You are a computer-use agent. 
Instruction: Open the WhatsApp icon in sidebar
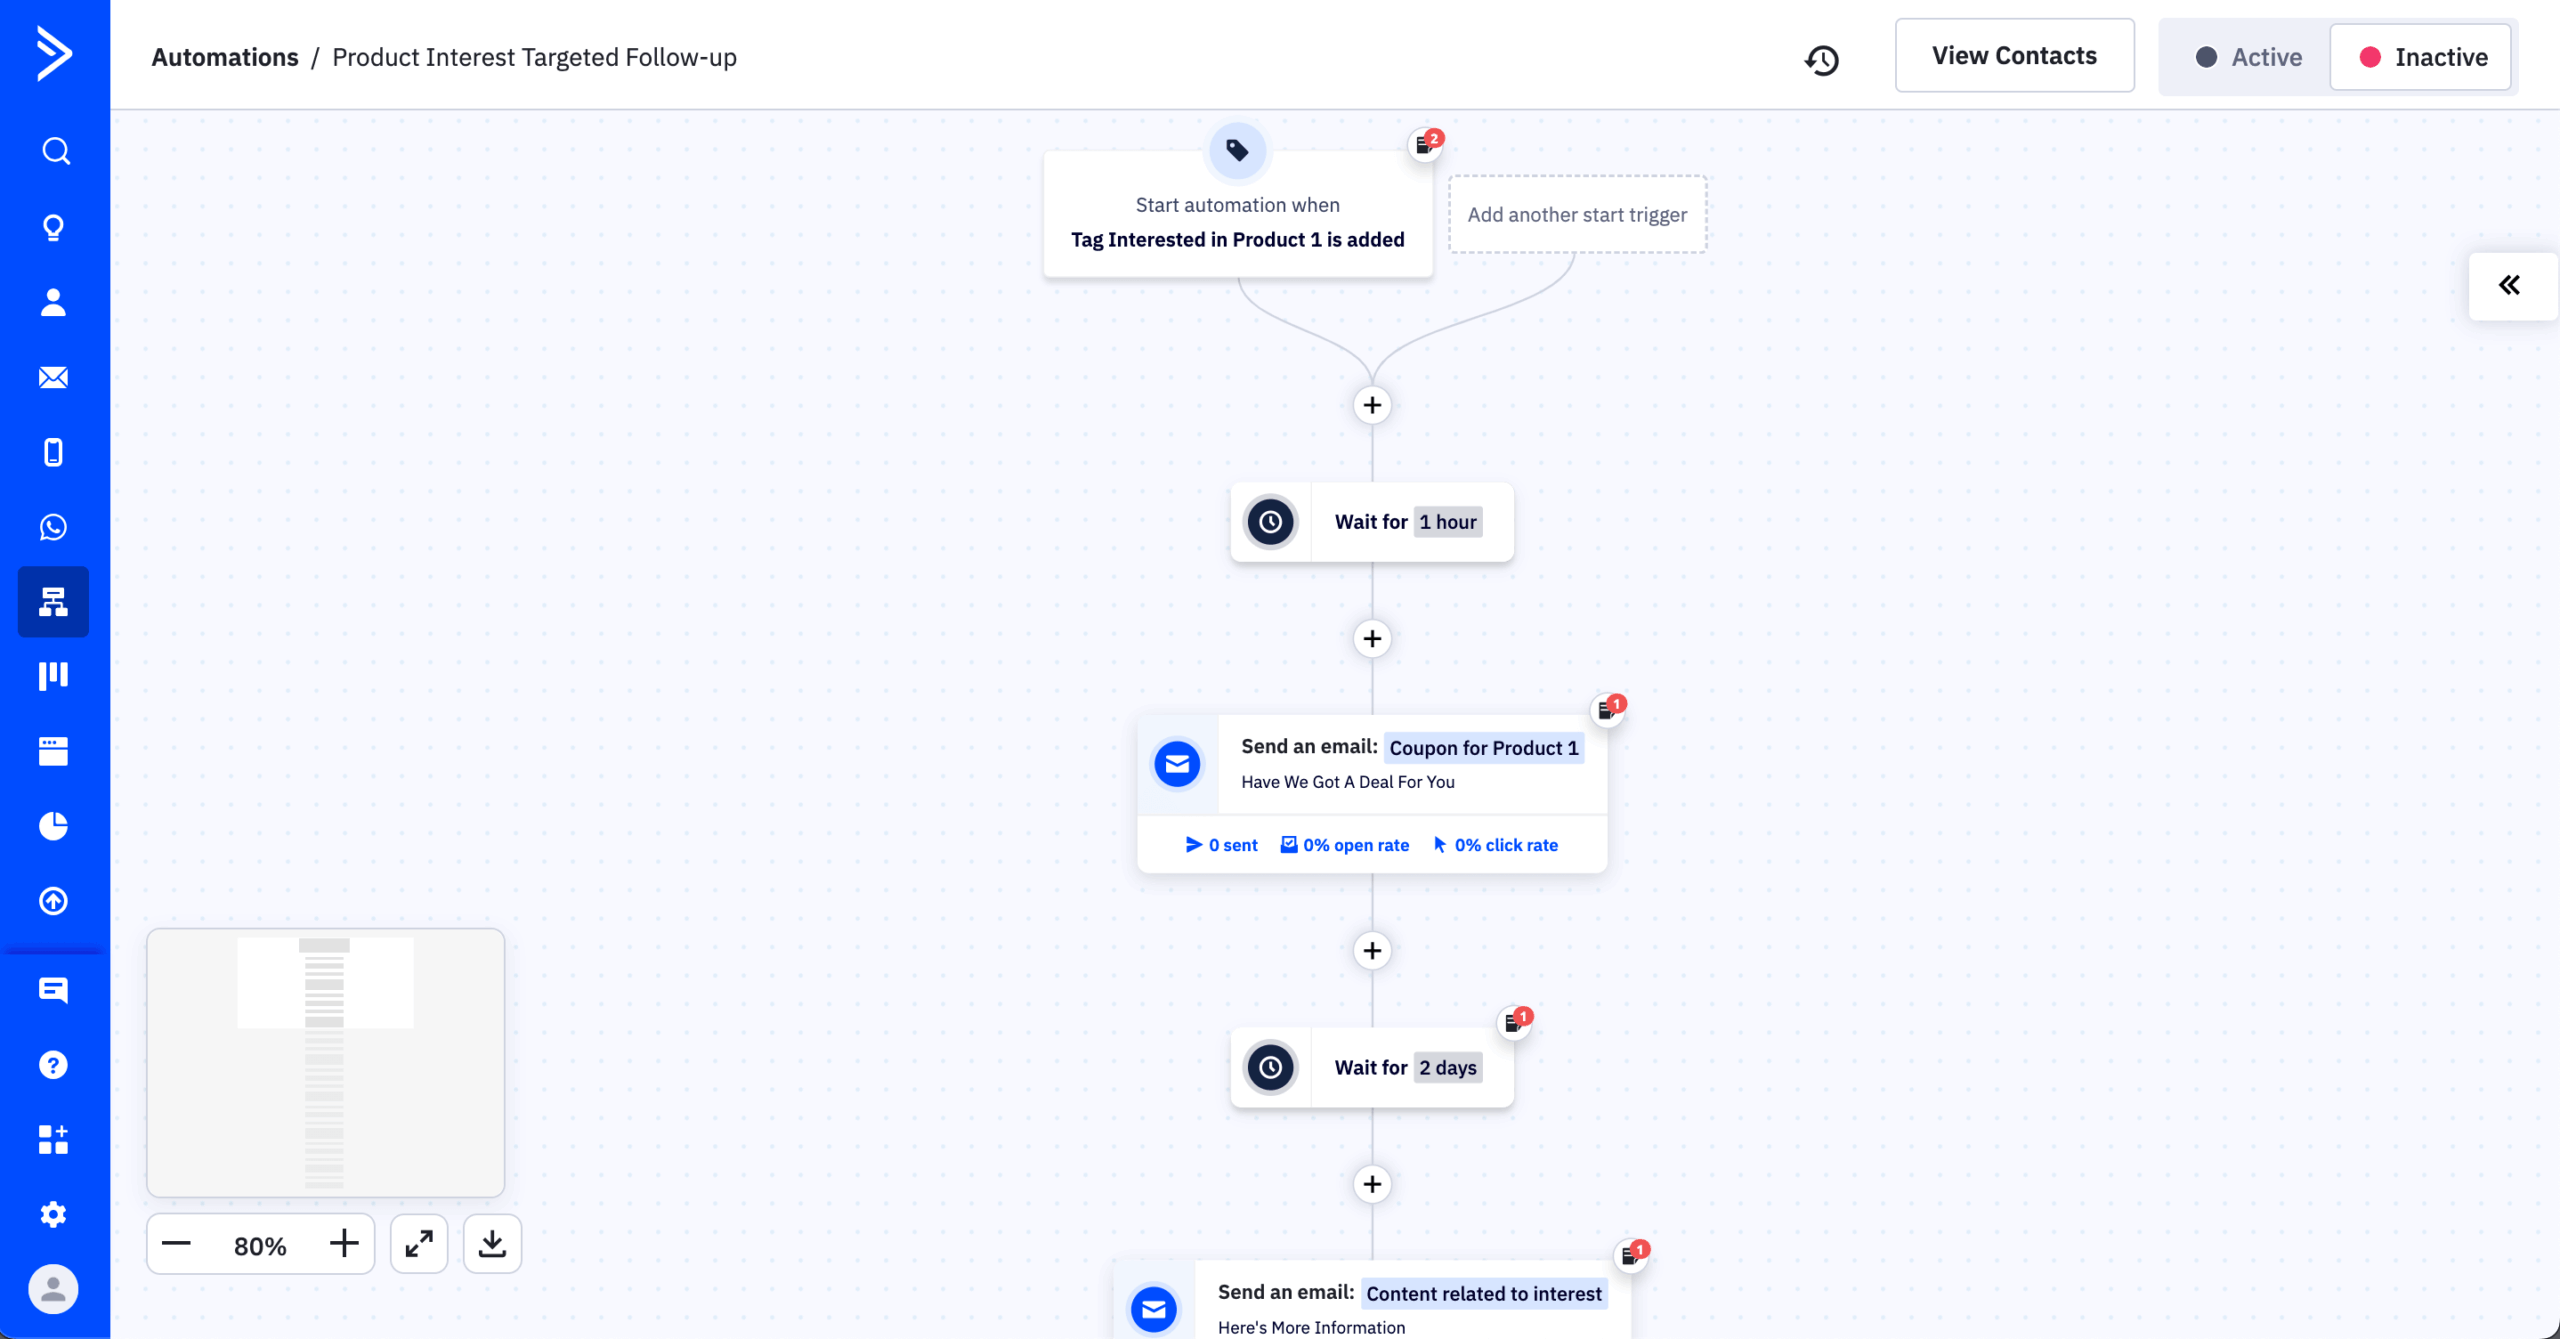pos(54,527)
